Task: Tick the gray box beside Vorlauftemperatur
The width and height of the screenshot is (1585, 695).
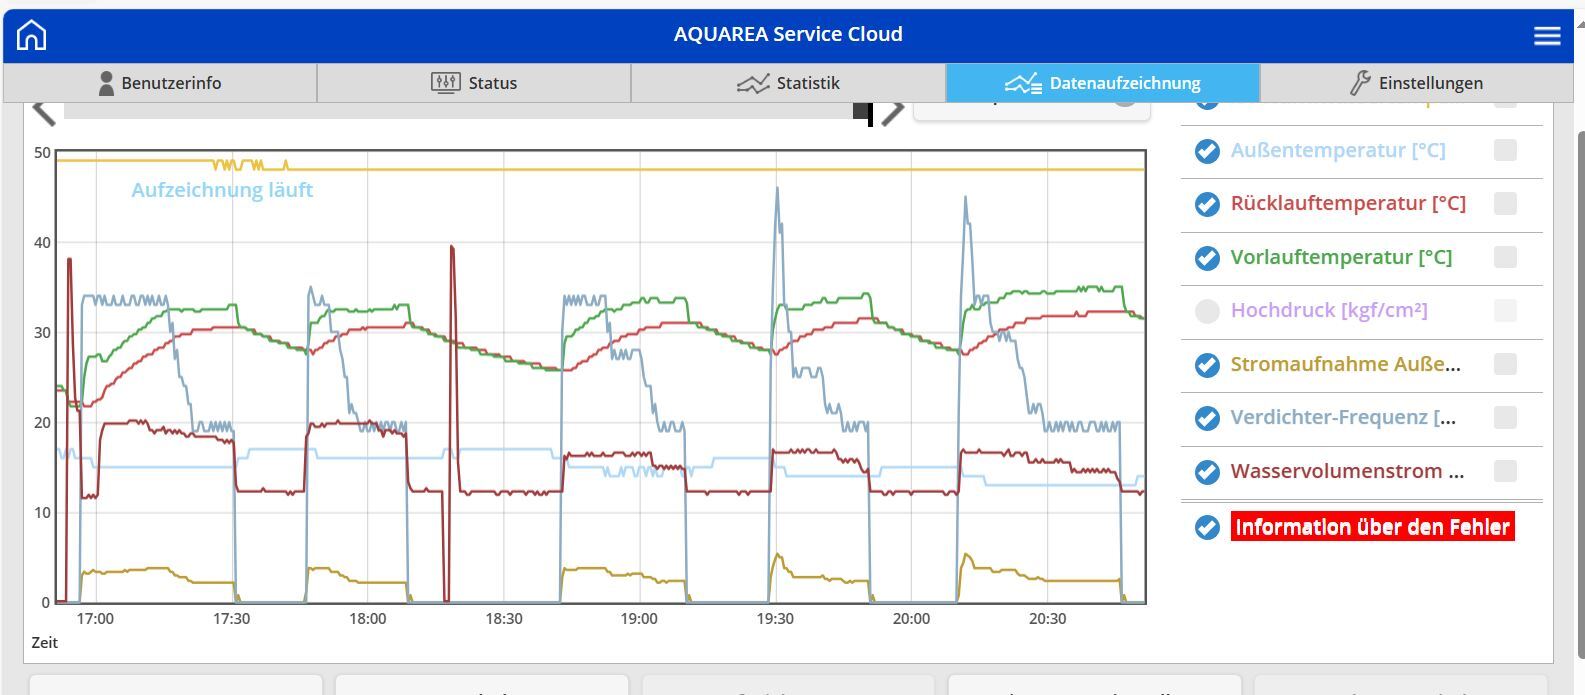Action: tap(1504, 257)
